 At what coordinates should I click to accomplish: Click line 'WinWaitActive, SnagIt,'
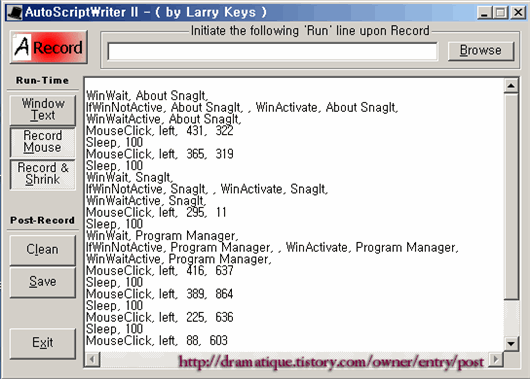coord(146,200)
